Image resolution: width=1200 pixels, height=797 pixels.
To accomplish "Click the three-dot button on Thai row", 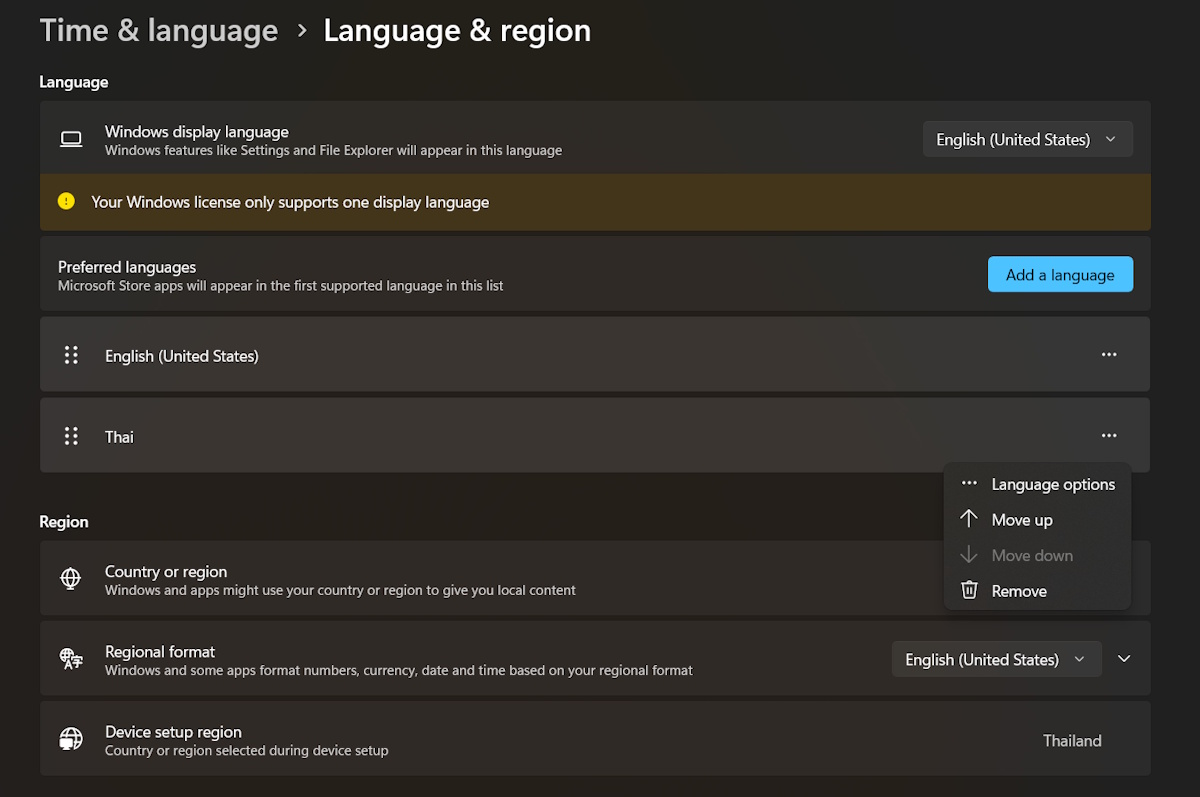I will (1108, 436).
